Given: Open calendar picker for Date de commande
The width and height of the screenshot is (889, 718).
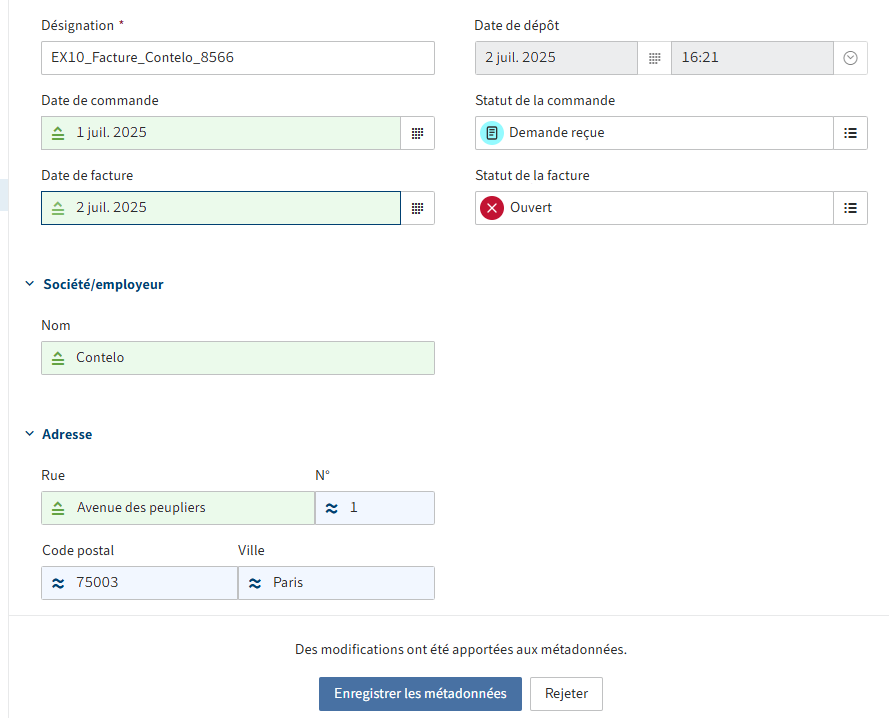Looking at the screenshot, I should (417, 133).
